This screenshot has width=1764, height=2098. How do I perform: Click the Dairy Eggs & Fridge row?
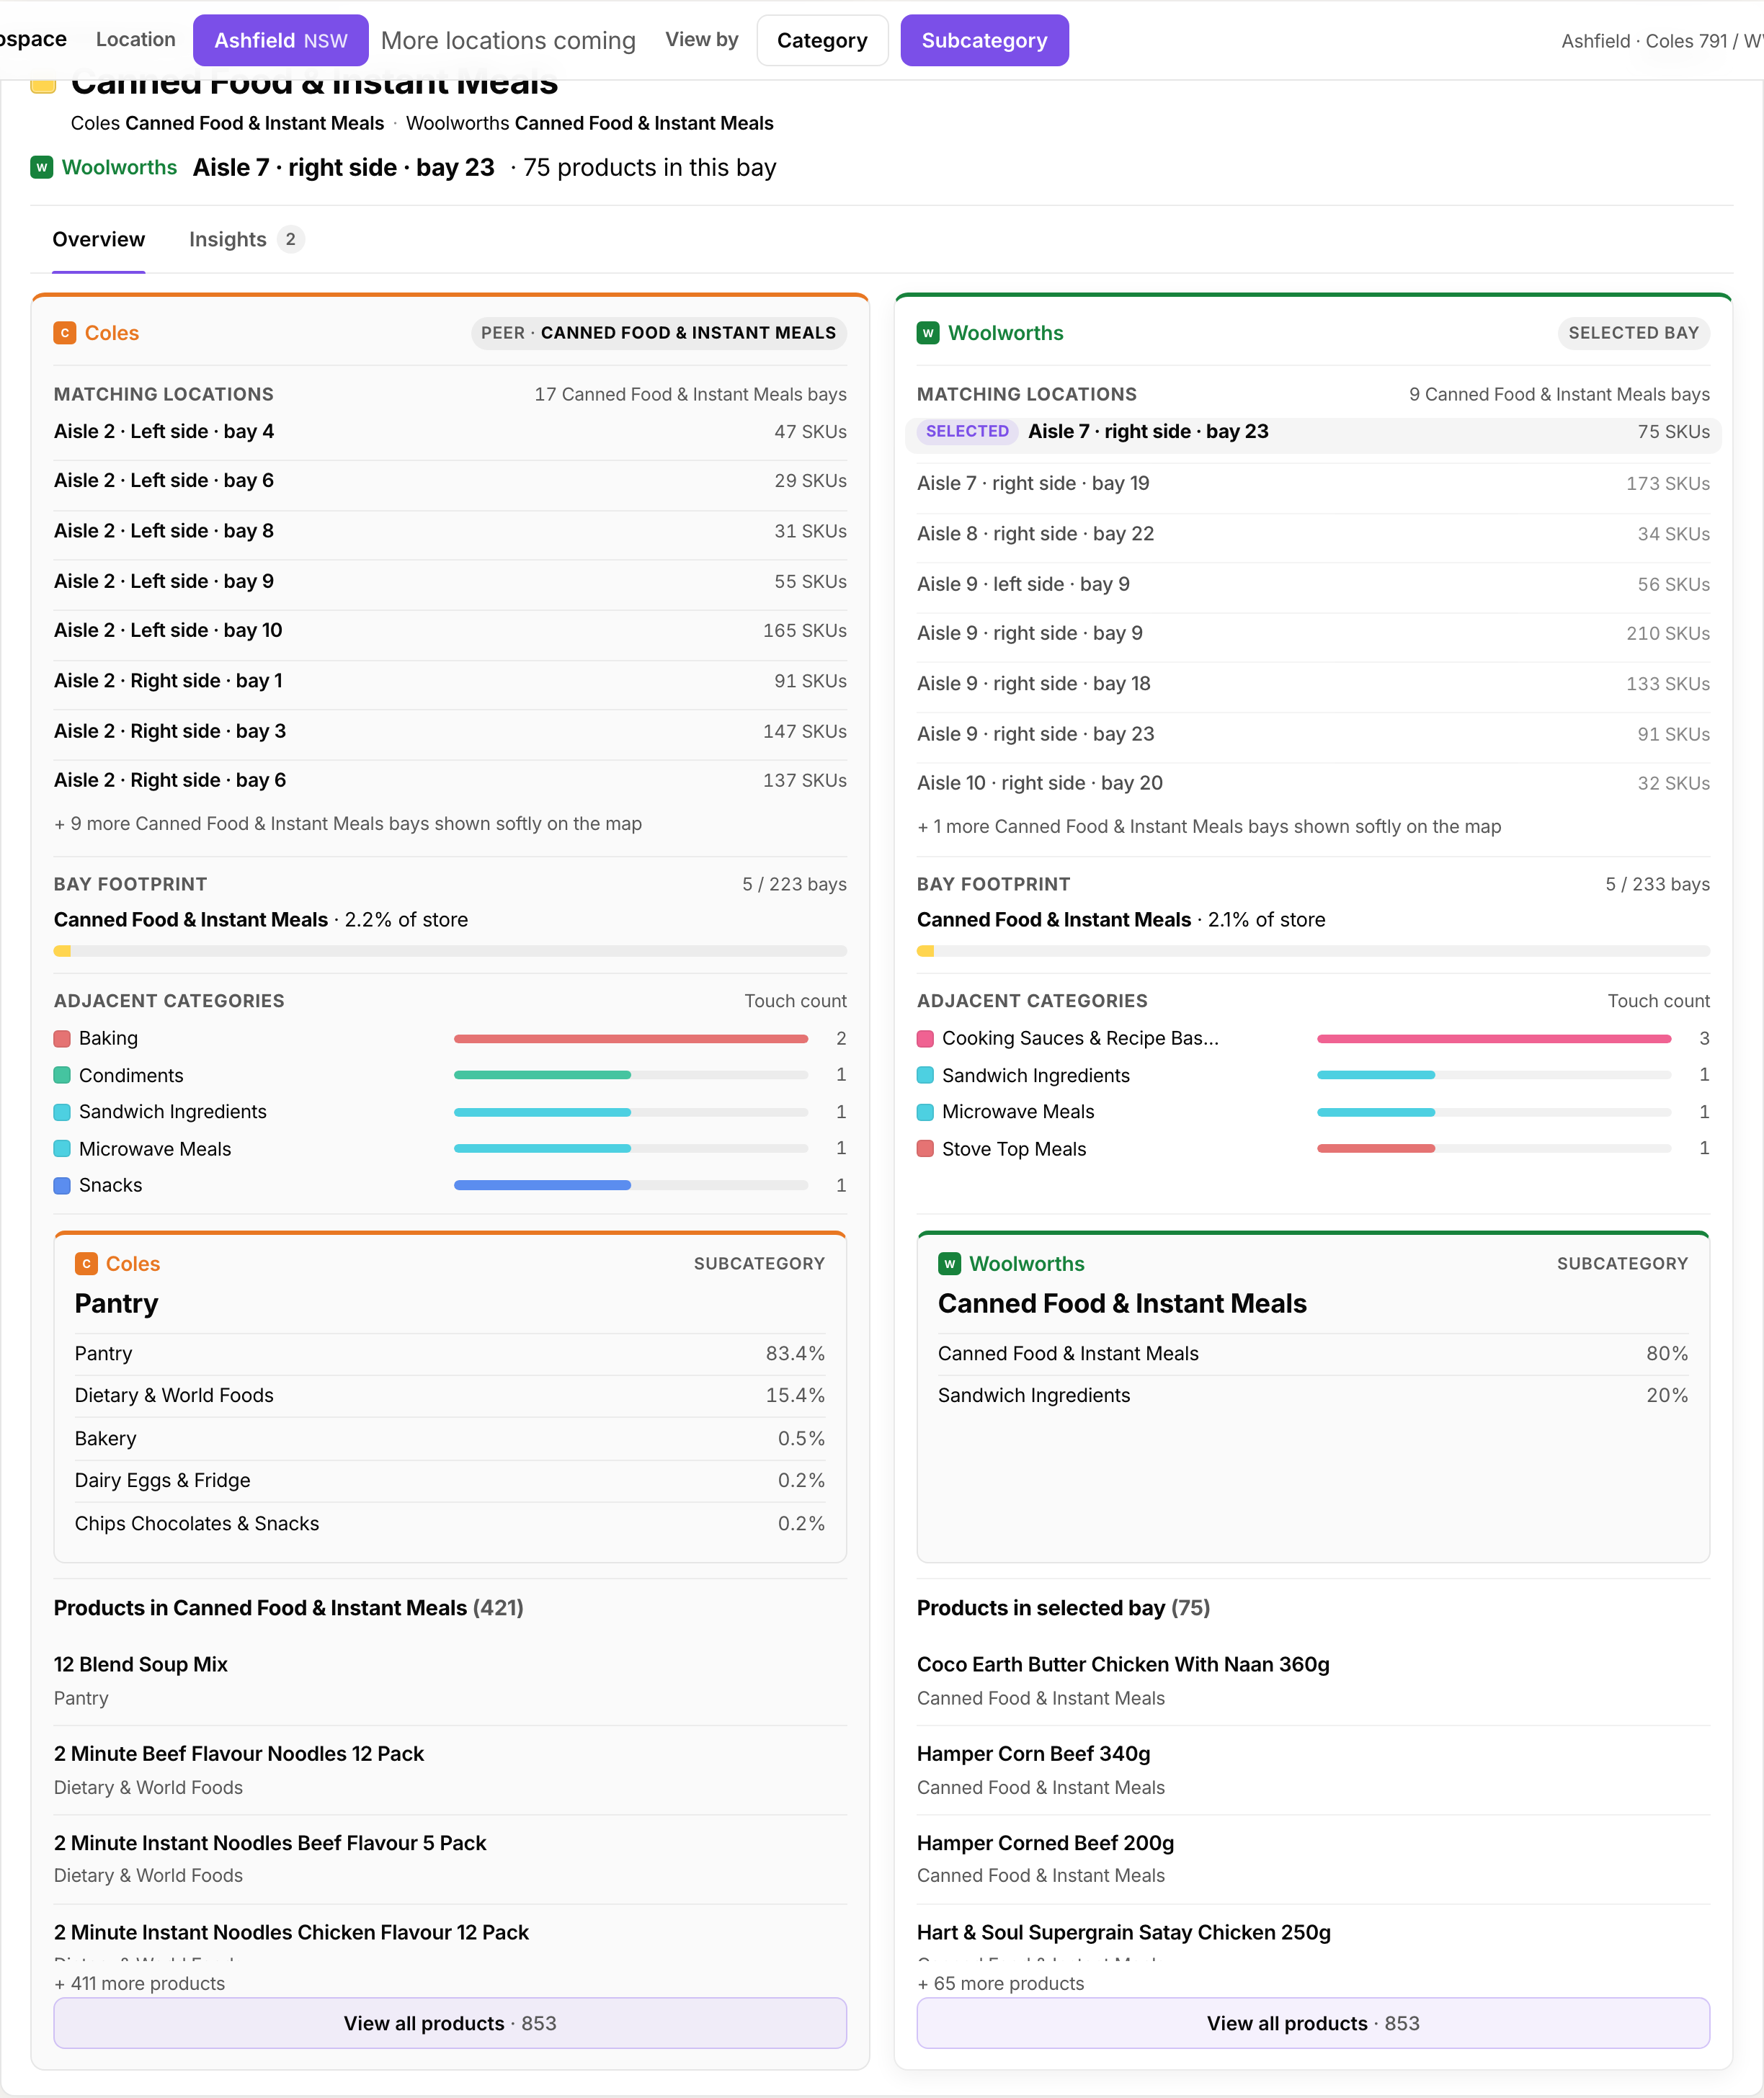450,1481
